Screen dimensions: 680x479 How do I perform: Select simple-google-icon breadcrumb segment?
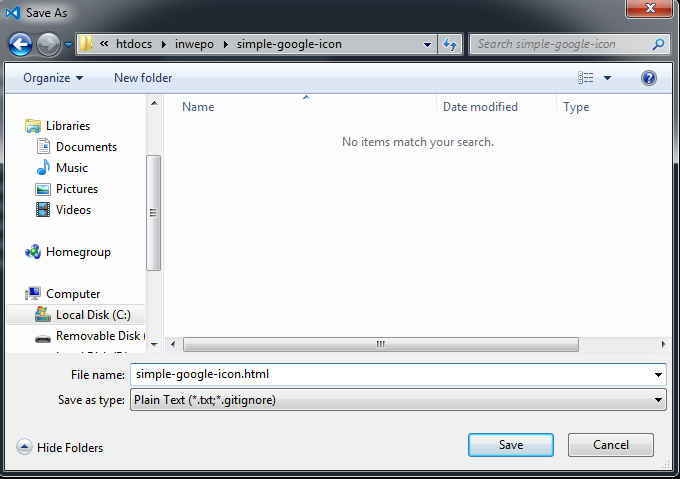[x=289, y=44]
